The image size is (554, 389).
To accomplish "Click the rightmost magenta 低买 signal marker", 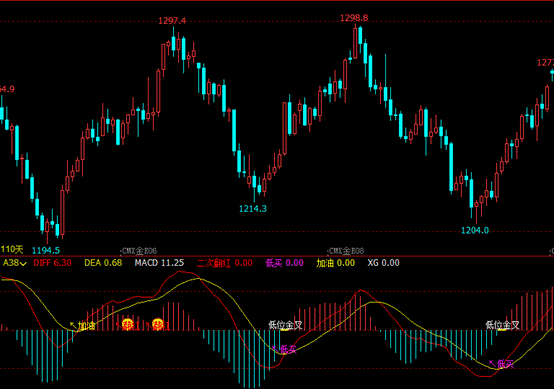I will point(501,364).
